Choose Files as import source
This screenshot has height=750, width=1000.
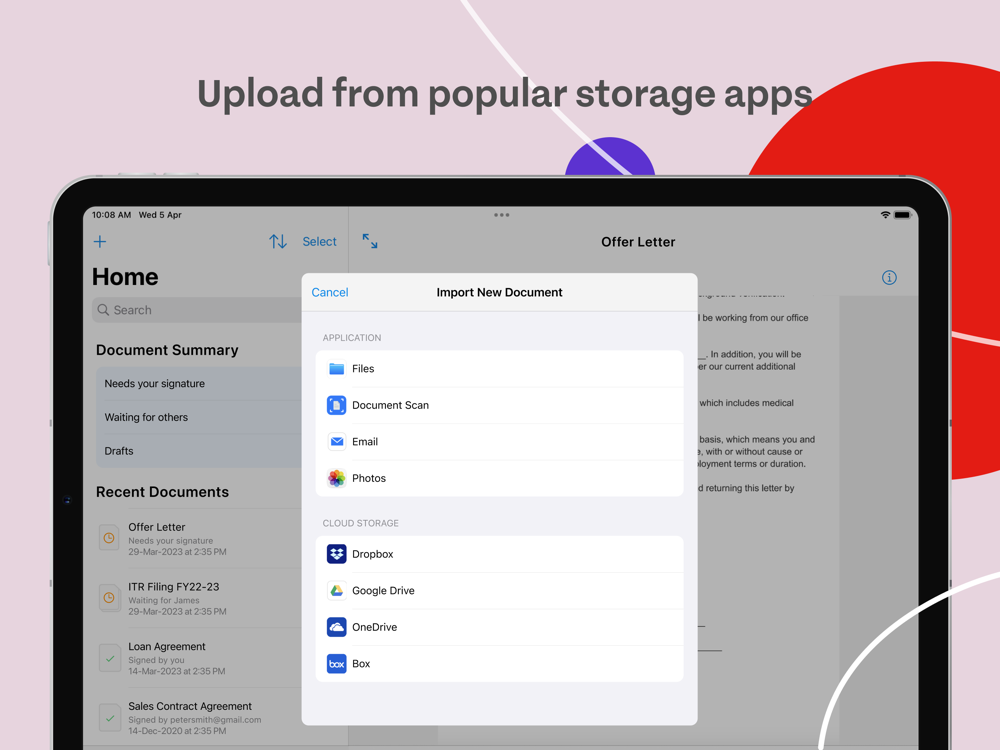(499, 369)
